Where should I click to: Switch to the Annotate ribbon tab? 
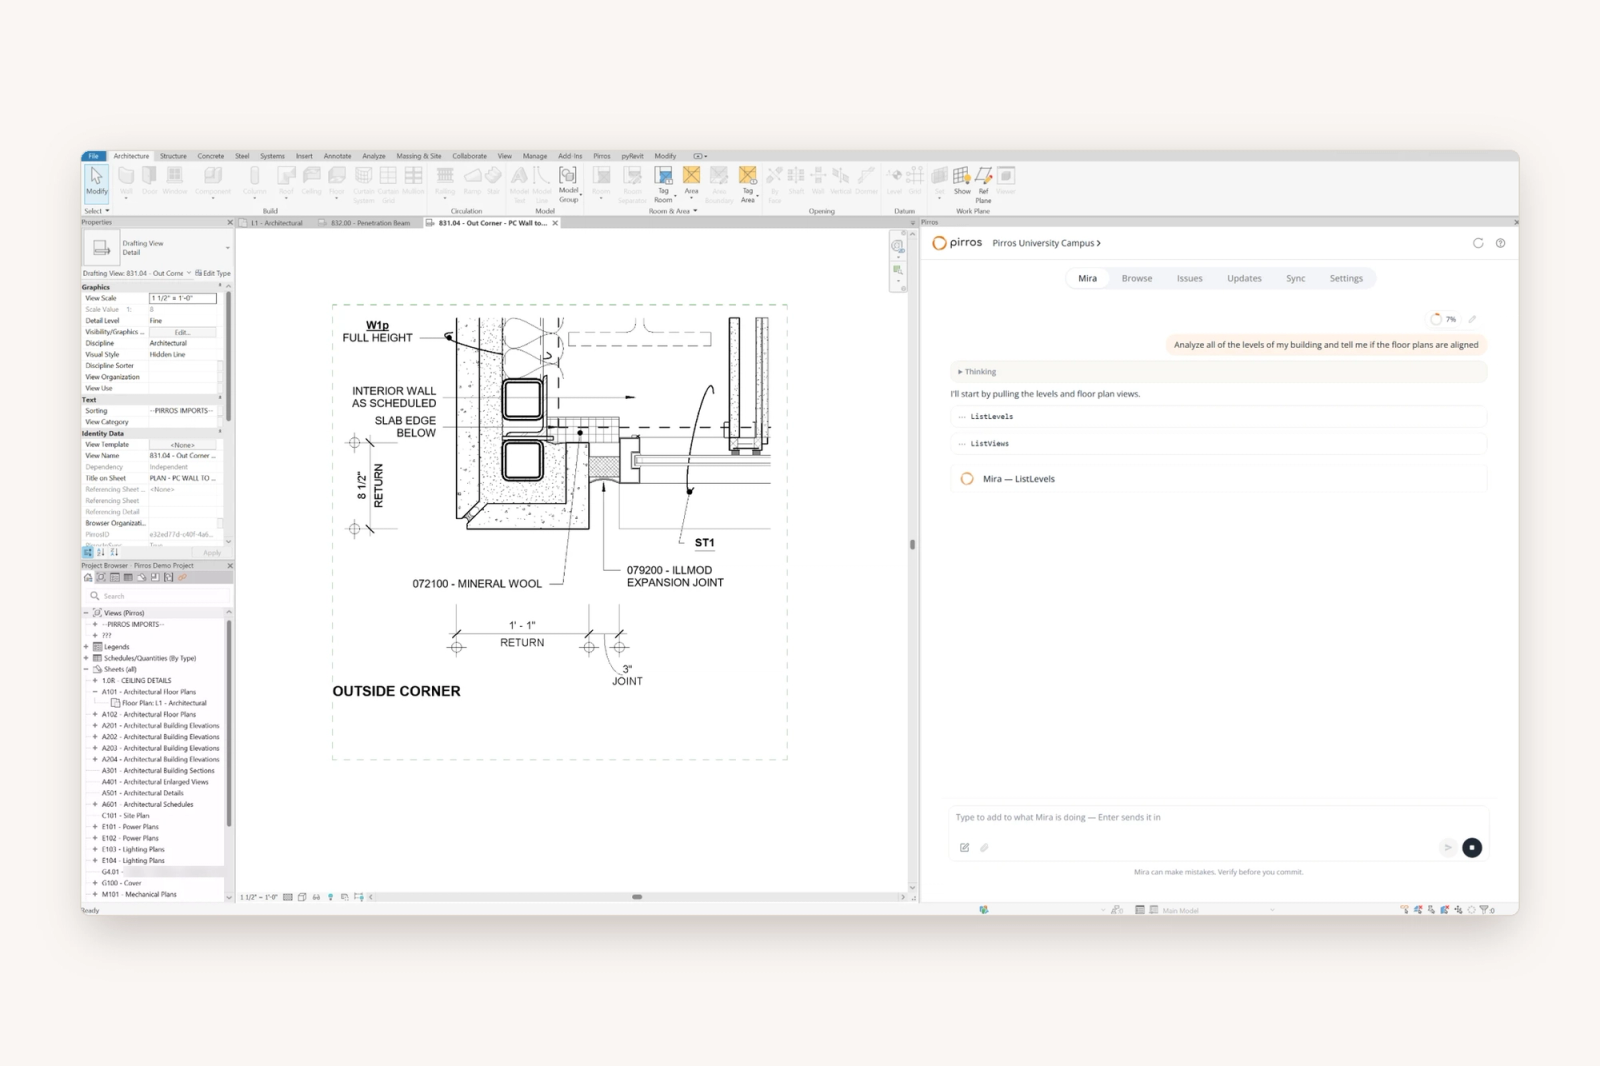337,156
